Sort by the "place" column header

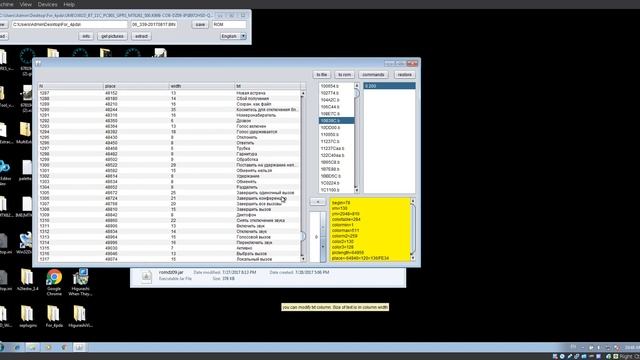[x=136, y=86]
